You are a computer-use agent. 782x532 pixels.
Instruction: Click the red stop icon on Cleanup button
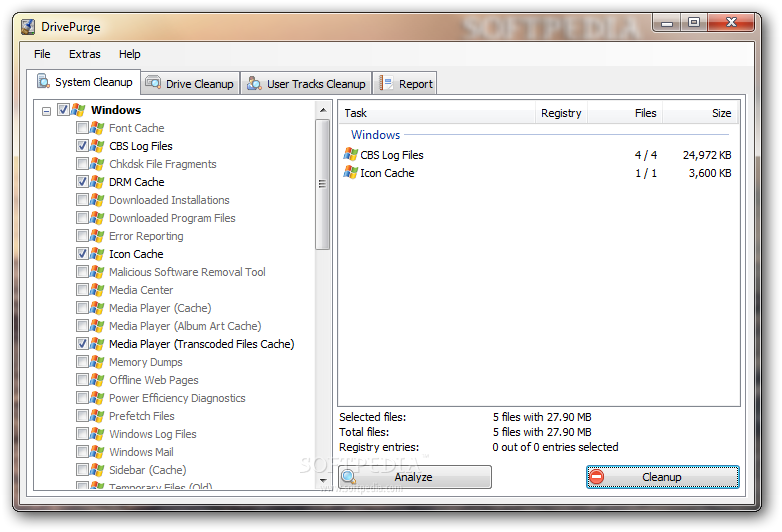point(596,477)
